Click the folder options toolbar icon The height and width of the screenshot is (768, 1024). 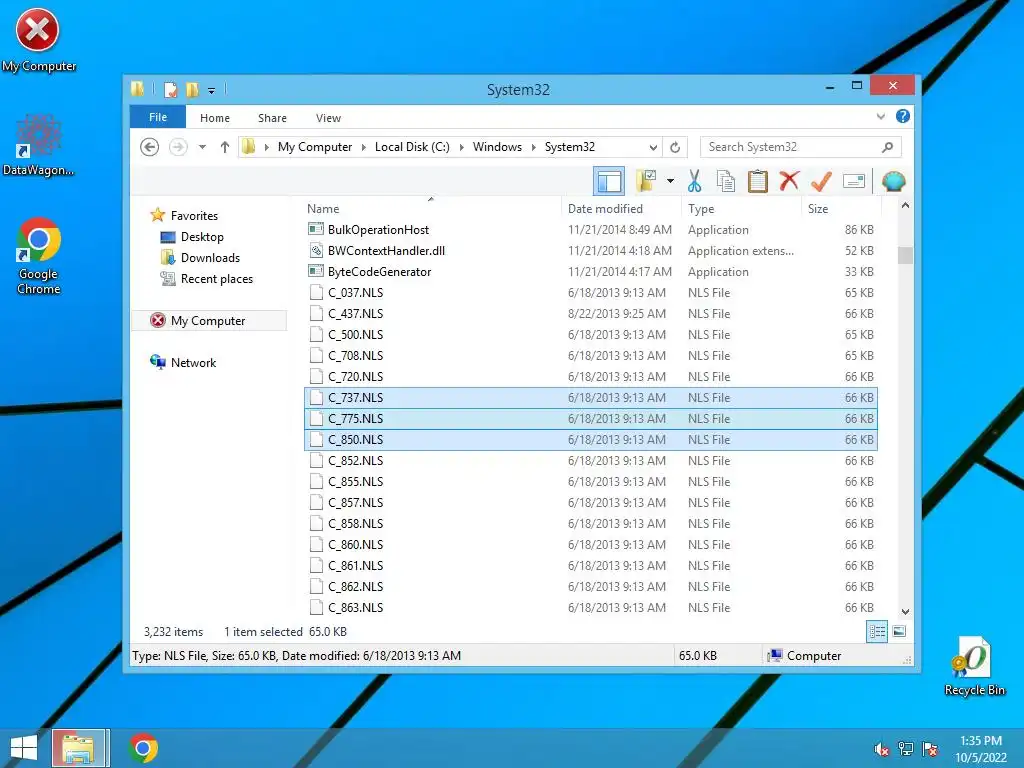pyautogui.click(x=646, y=181)
